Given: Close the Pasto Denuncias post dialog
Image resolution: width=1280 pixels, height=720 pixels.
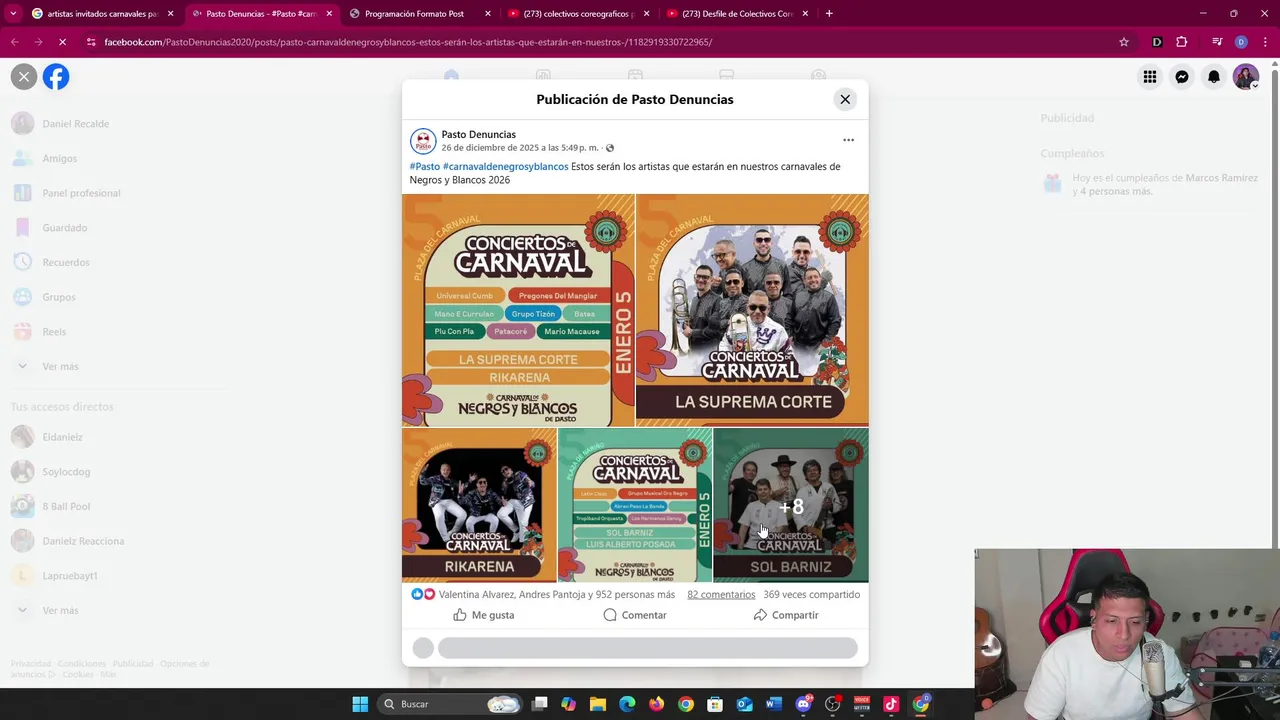Looking at the screenshot, I should click(x=845, y=99).
